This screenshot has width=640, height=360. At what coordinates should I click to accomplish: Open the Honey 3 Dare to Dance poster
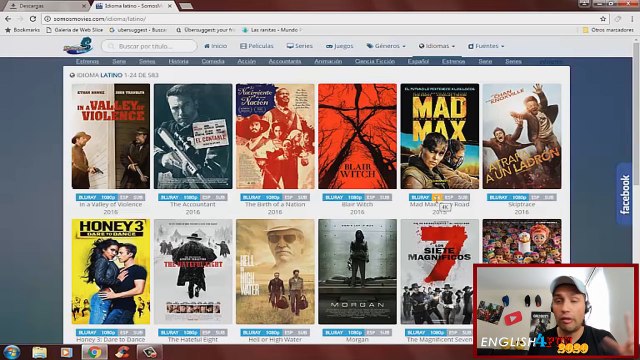111,271
